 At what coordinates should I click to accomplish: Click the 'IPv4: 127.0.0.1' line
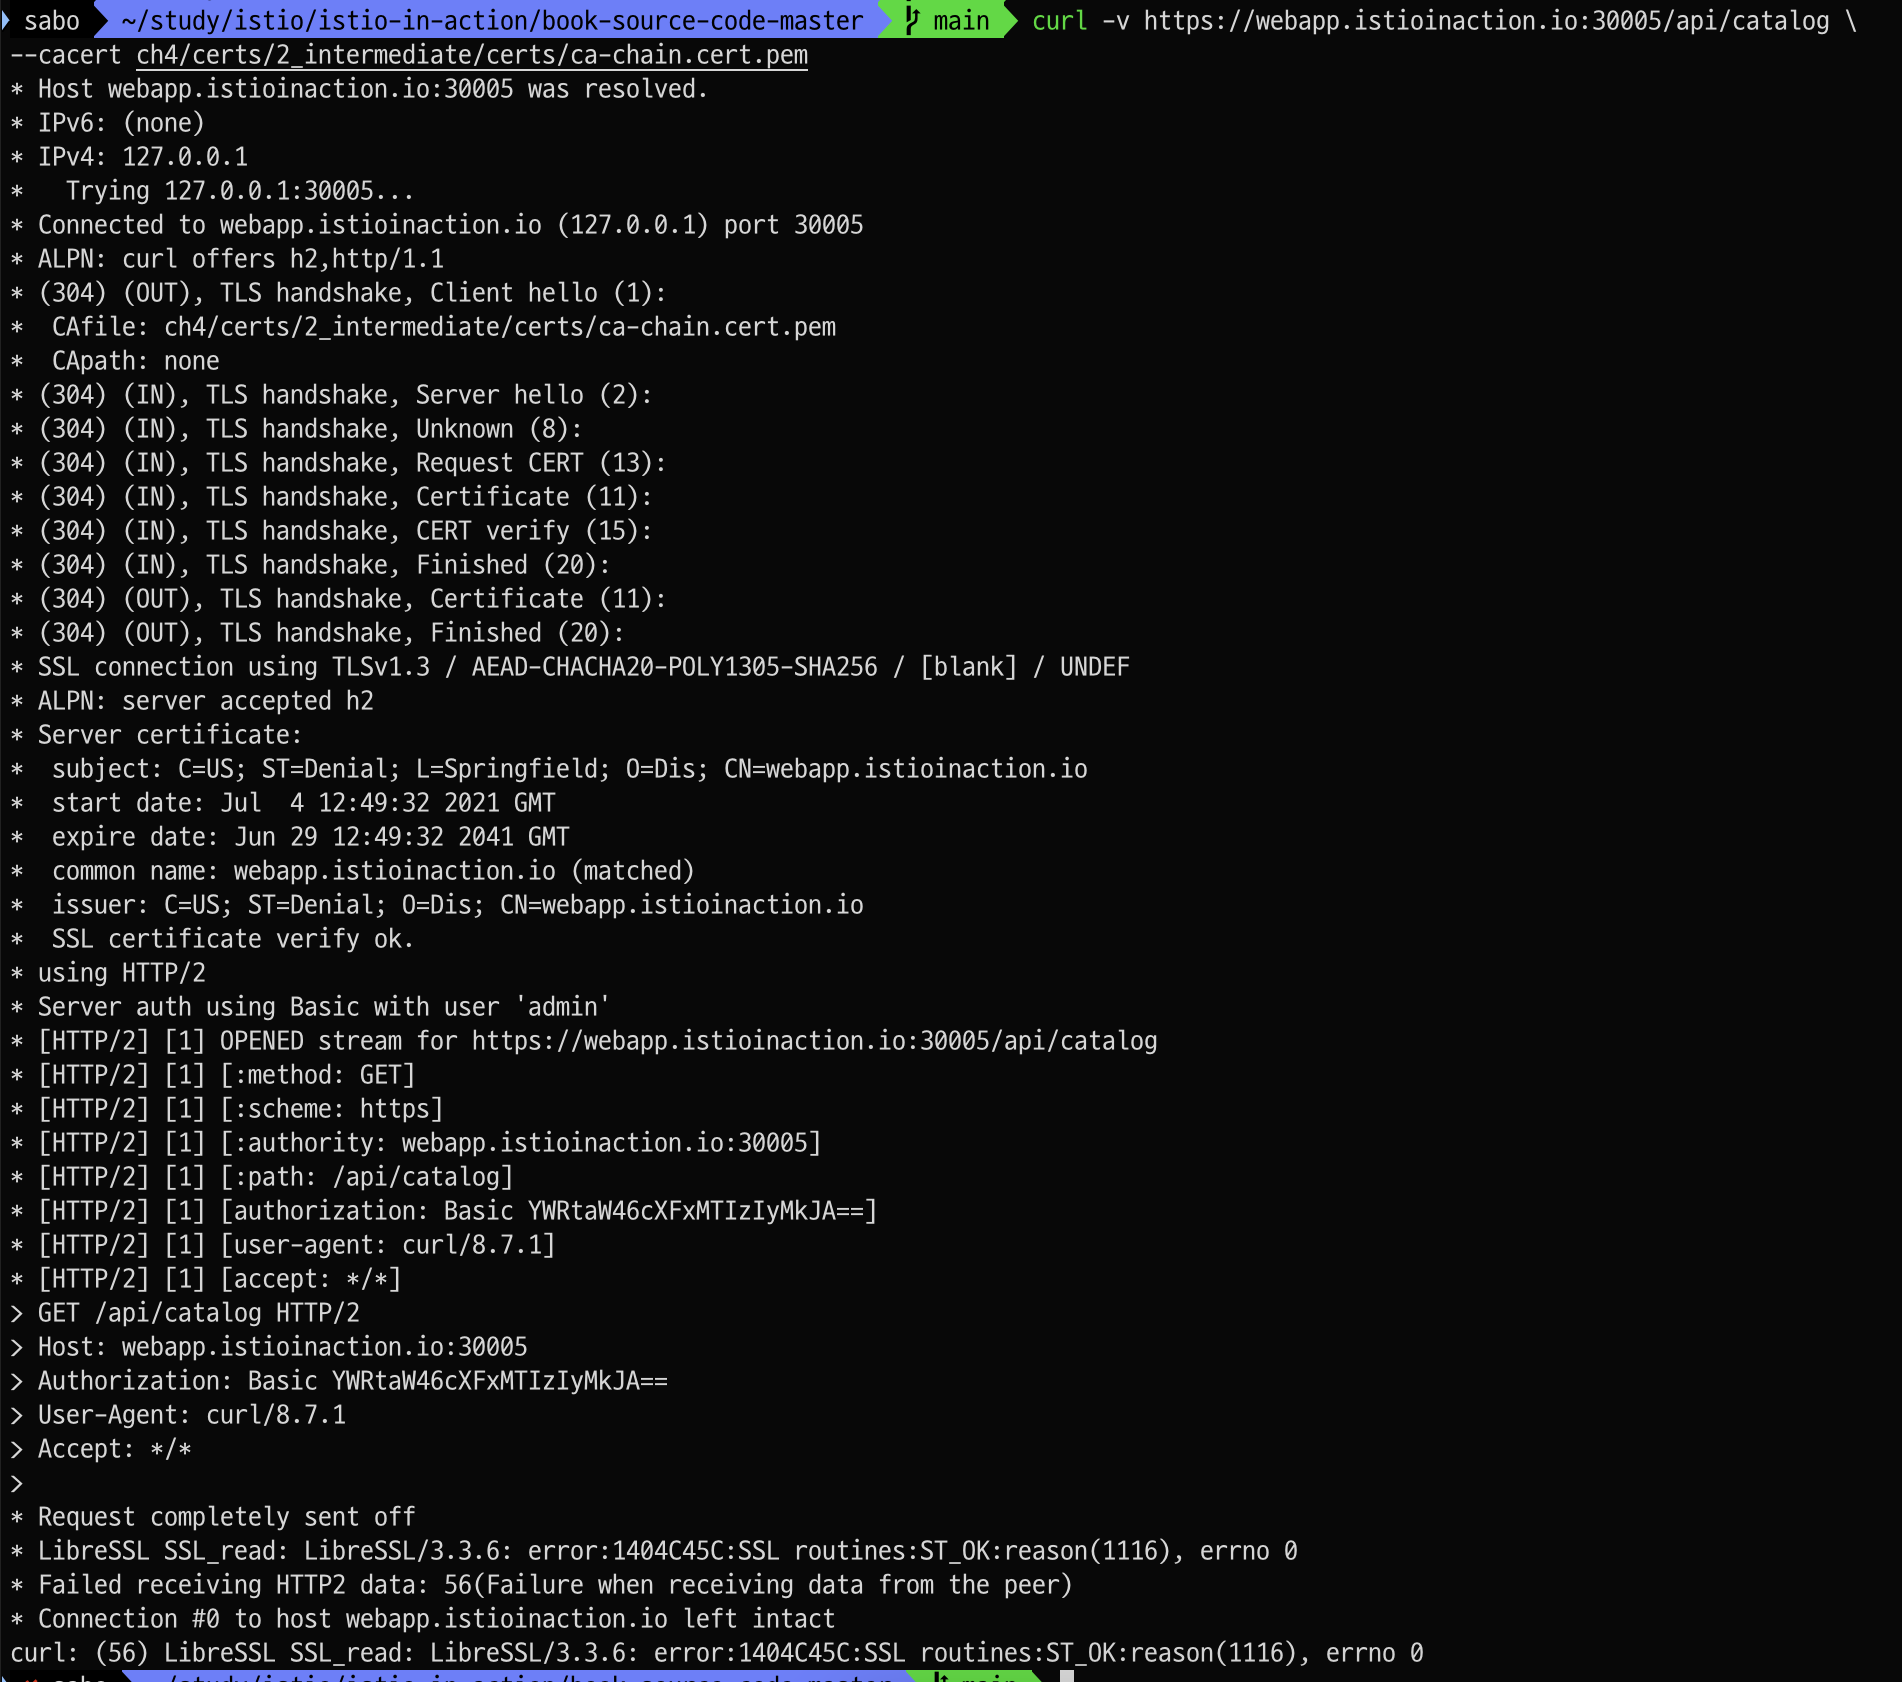129,157
